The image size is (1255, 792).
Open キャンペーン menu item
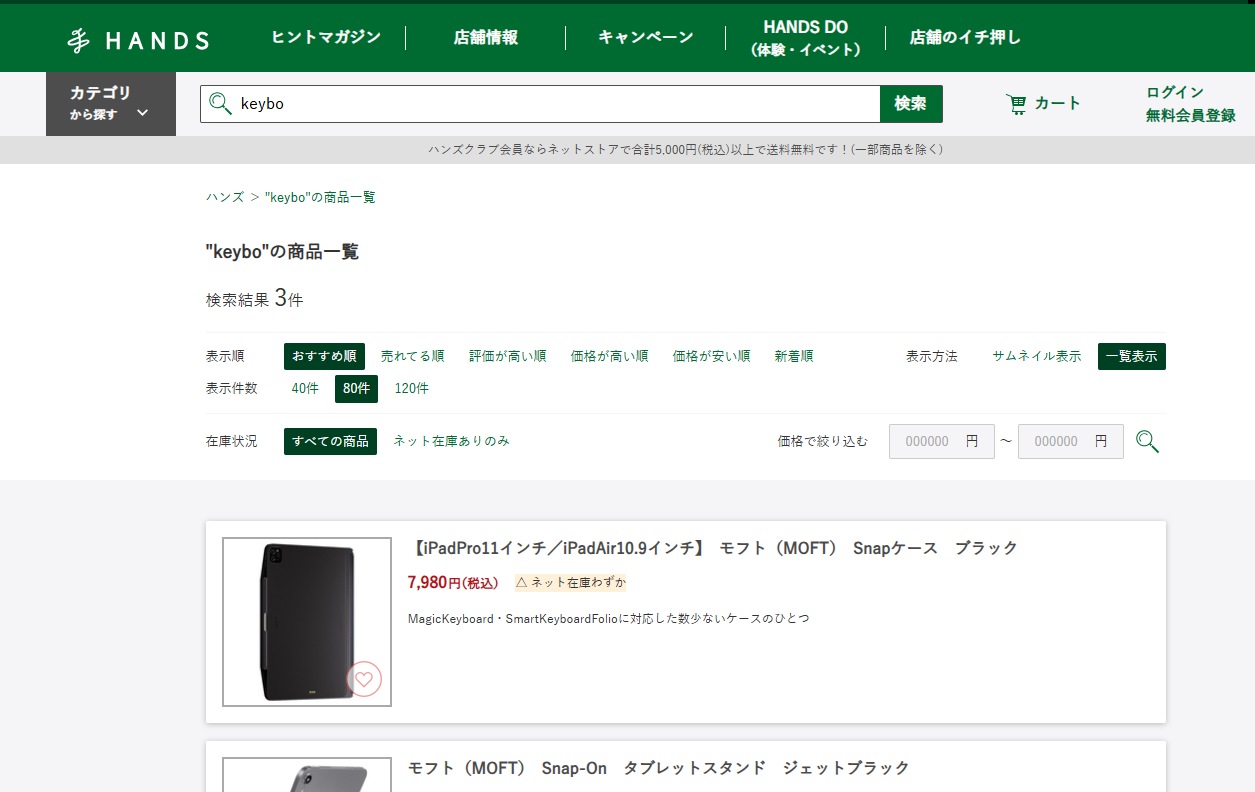pos(646,38)
